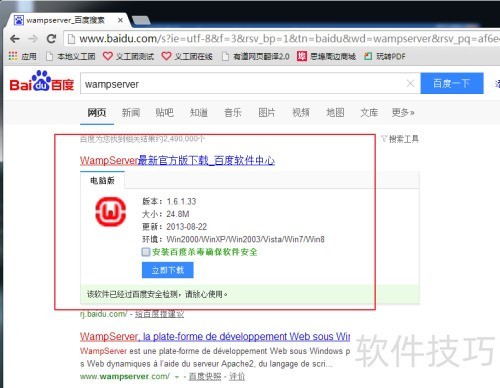Click the browser address bar URL
Viewport: 500px width, 388px height.
click(289, 39)
